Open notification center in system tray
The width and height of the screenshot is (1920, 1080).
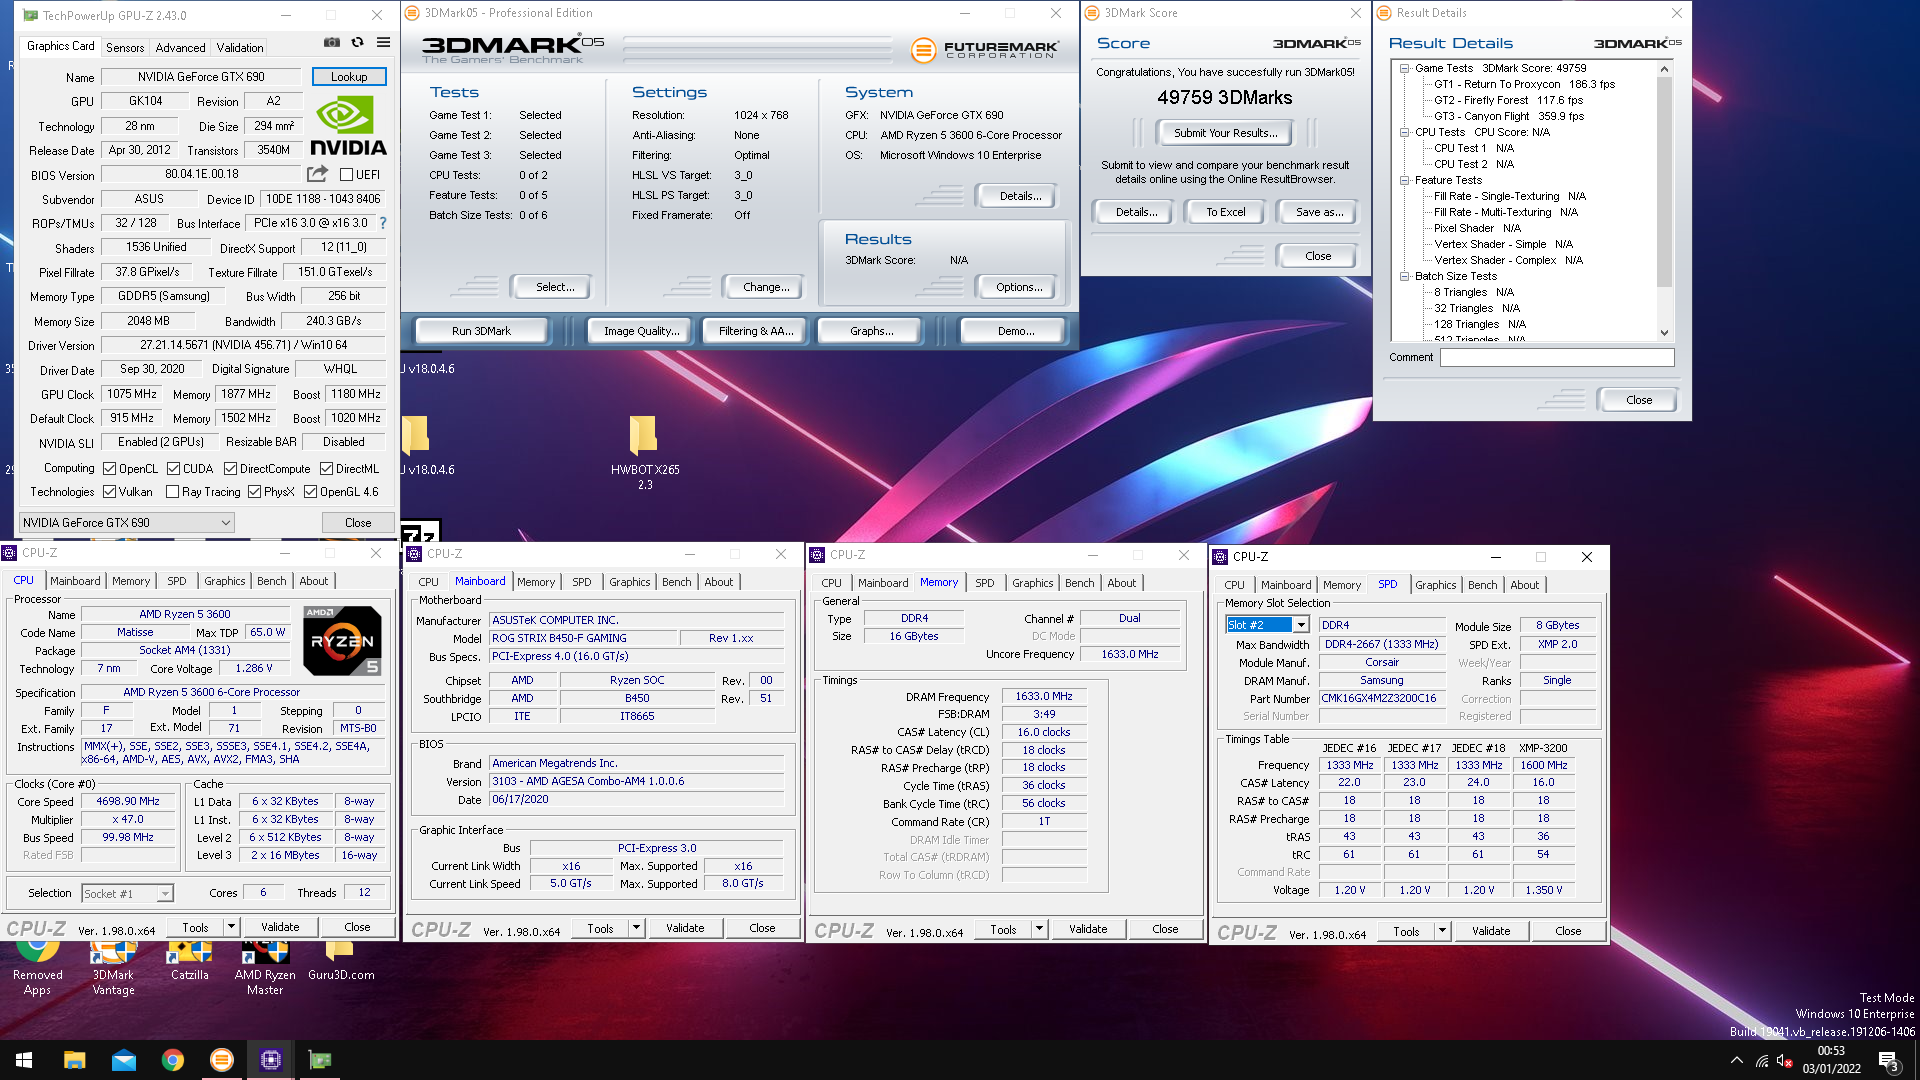(x=1888, y=1060)
